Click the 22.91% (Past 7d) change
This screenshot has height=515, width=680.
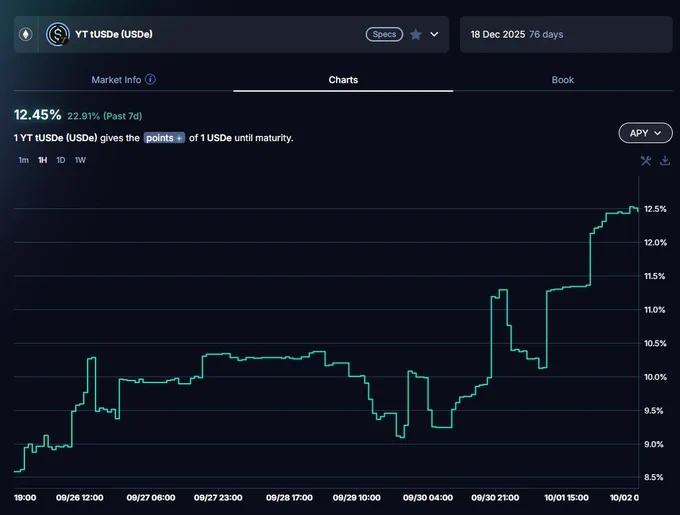105,116
